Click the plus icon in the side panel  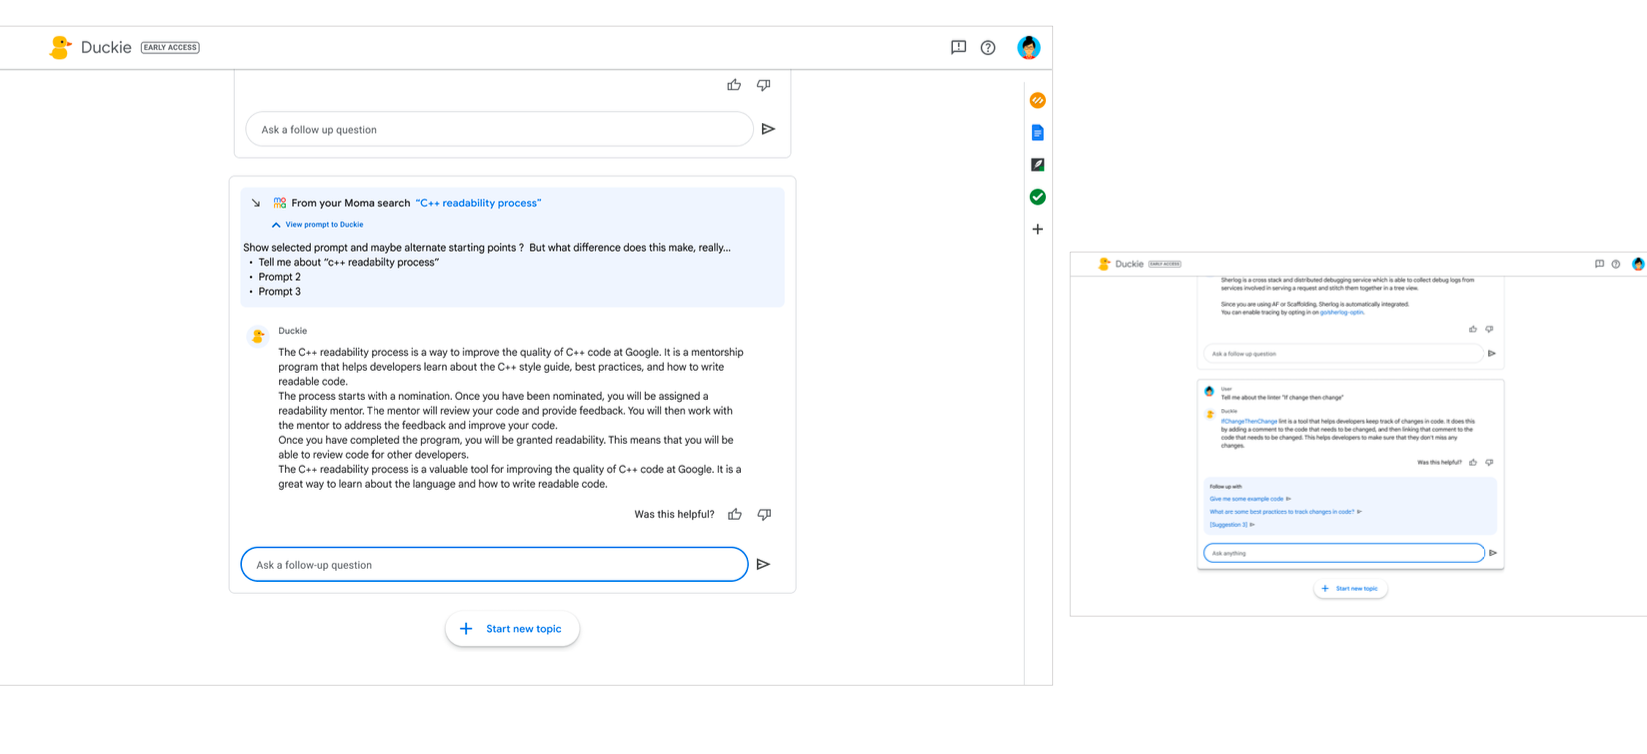(1038, 229)
